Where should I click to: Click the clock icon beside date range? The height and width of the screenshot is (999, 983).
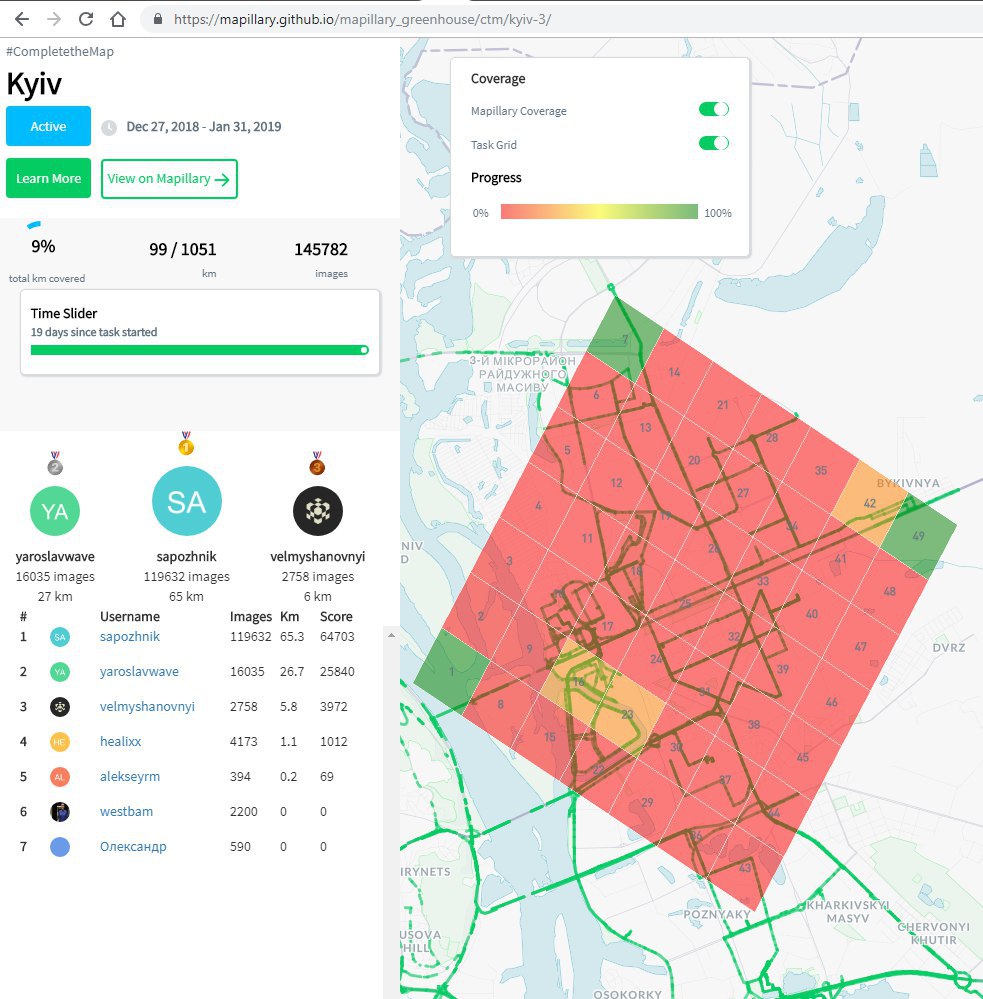(x=109, y=127)
